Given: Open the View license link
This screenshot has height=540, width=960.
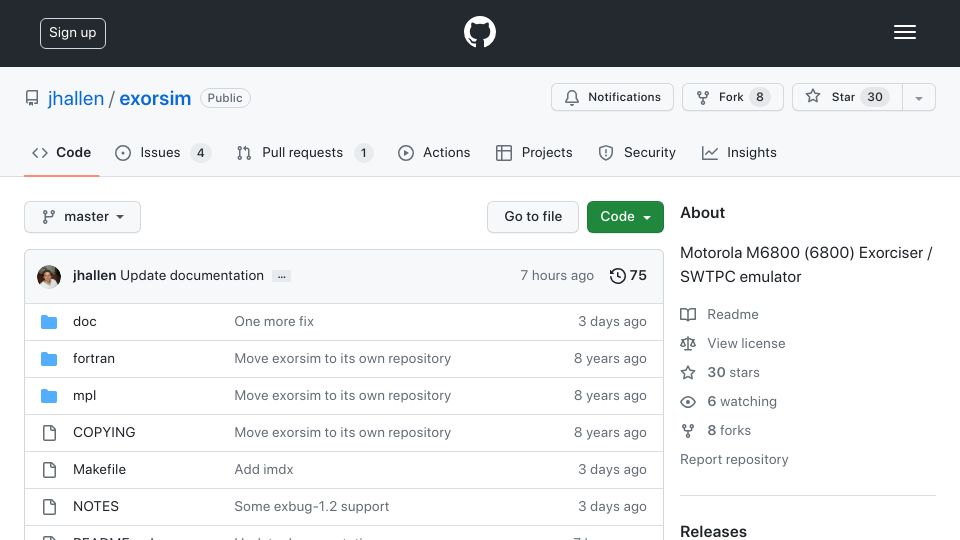Looking at the screenshot, I should point(746,343).
